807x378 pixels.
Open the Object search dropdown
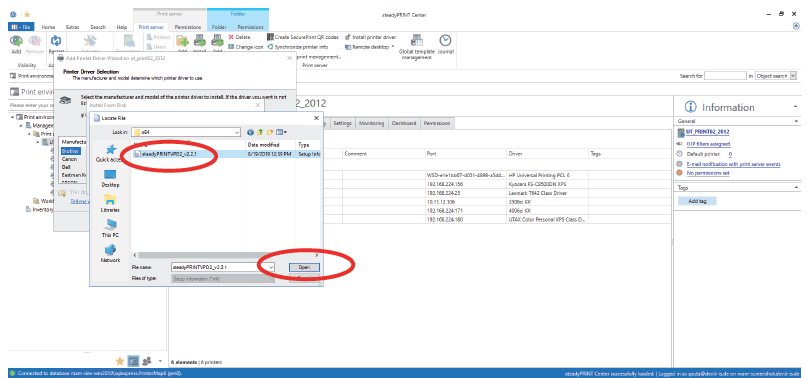(793, 76)
